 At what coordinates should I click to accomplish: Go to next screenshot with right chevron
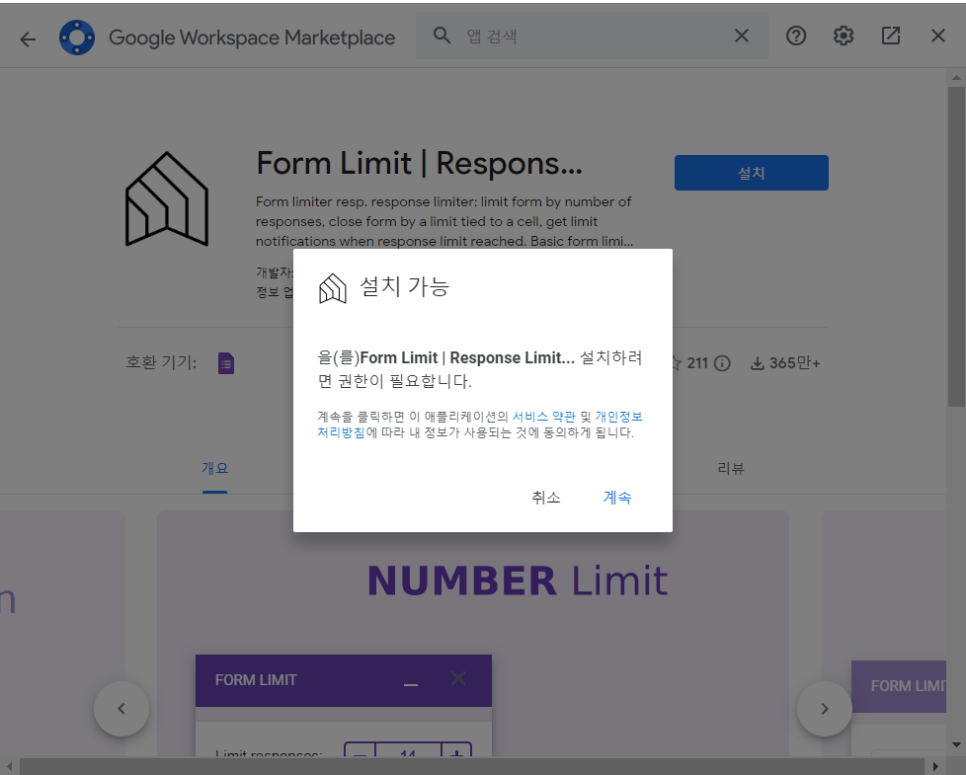pos(824,708)
